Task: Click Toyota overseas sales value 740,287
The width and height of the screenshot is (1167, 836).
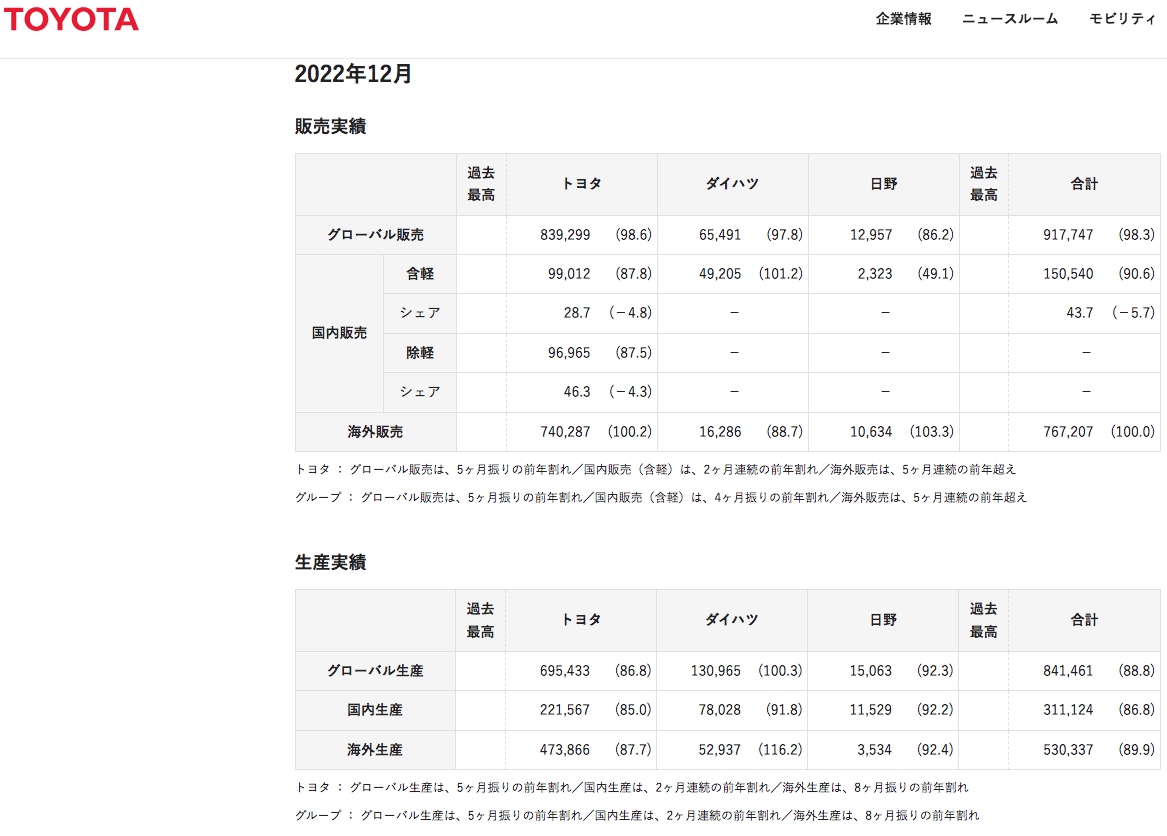Action: pos(565,432)
